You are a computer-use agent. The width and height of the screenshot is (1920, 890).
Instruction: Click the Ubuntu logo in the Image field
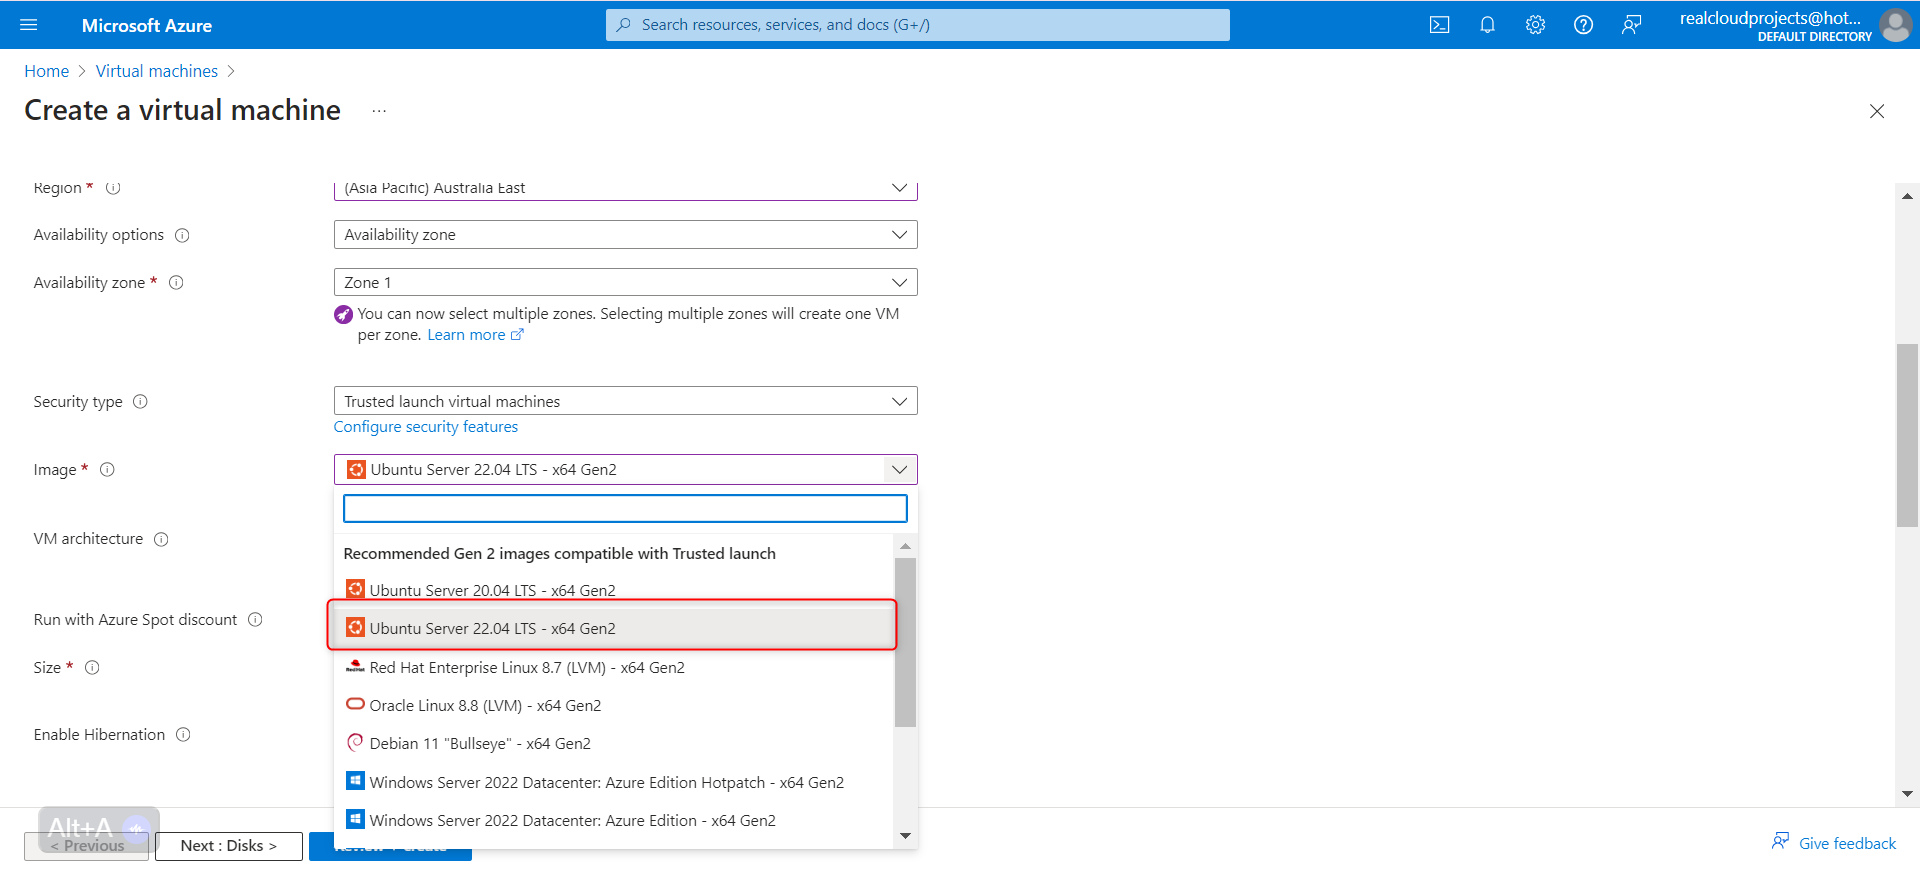(x=356, y=469)
